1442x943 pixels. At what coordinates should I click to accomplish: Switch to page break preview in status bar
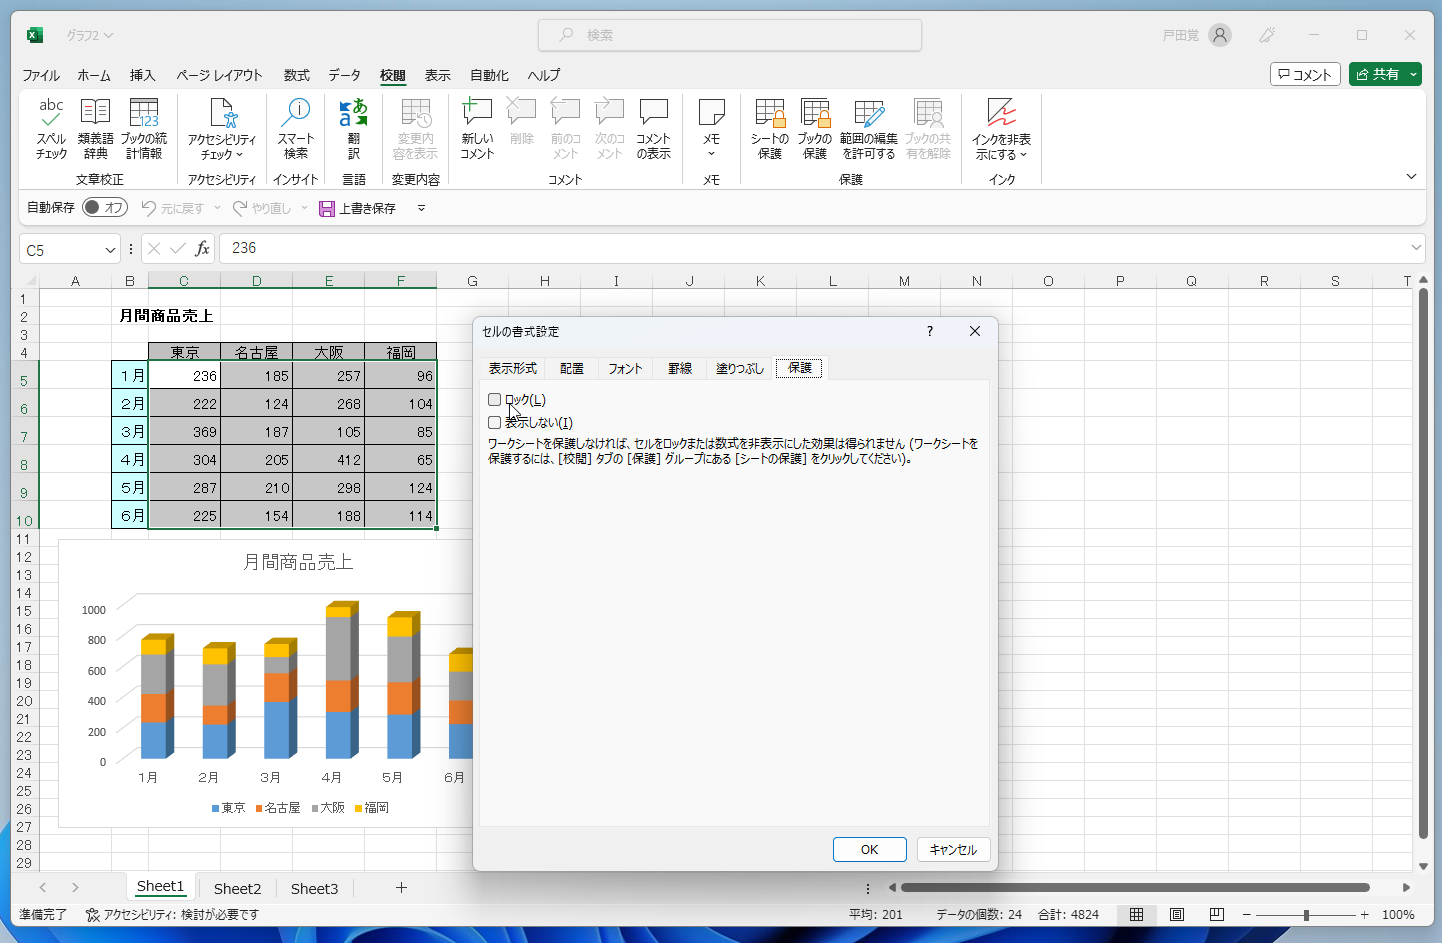(1217, 914)
